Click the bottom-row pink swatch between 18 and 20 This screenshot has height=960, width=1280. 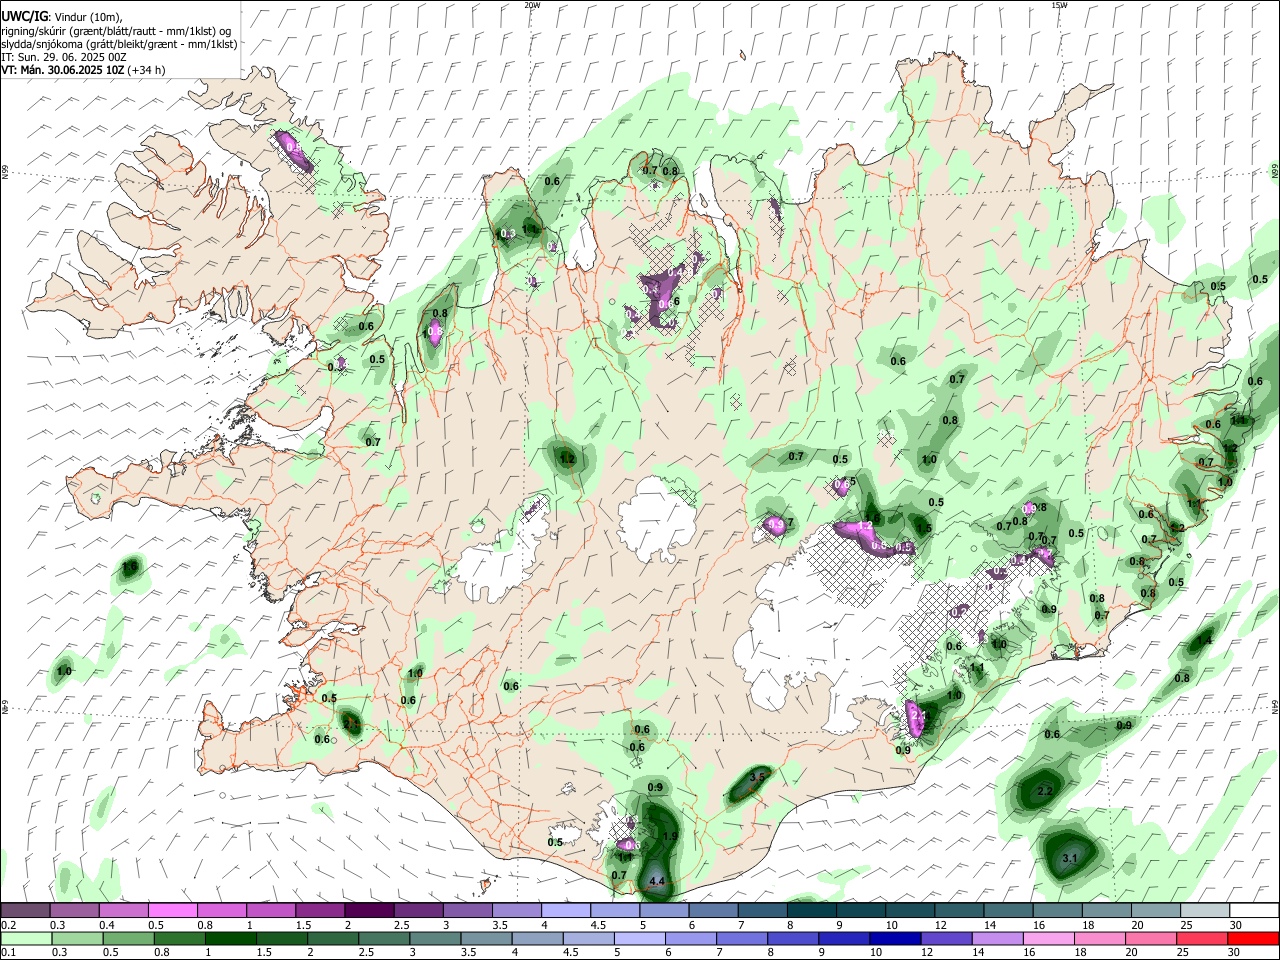click(x=1099, y=938)
